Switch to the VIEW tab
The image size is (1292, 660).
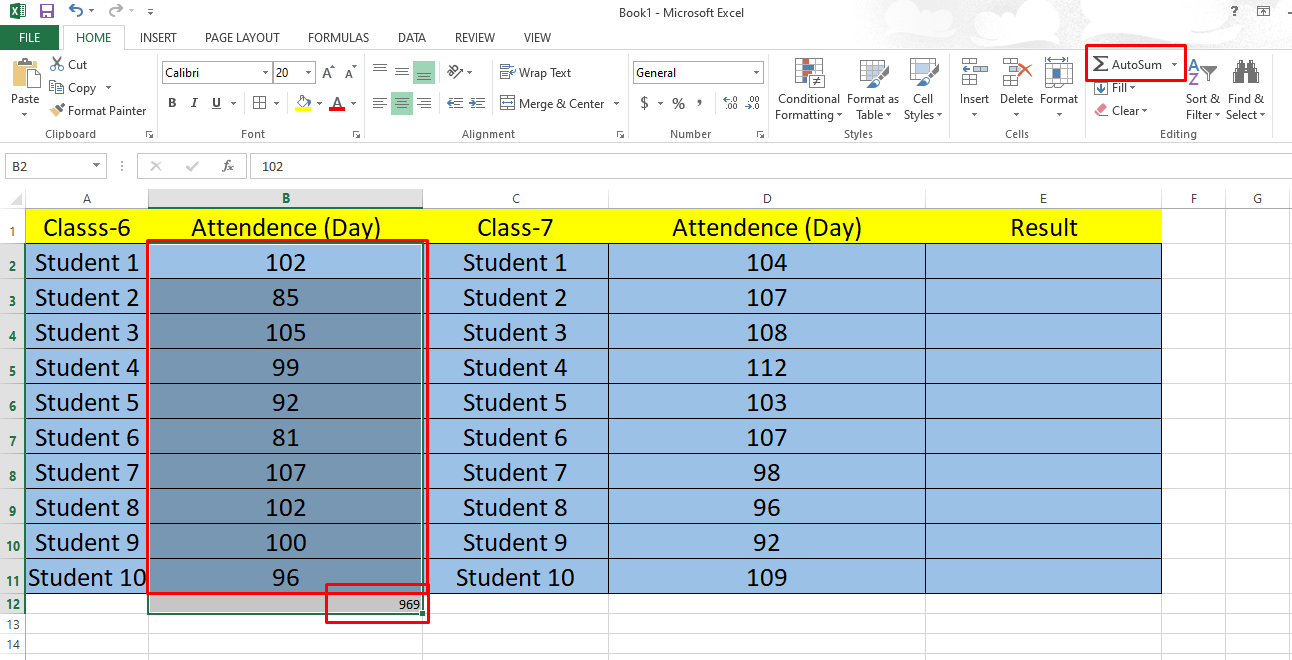point(537,38)
